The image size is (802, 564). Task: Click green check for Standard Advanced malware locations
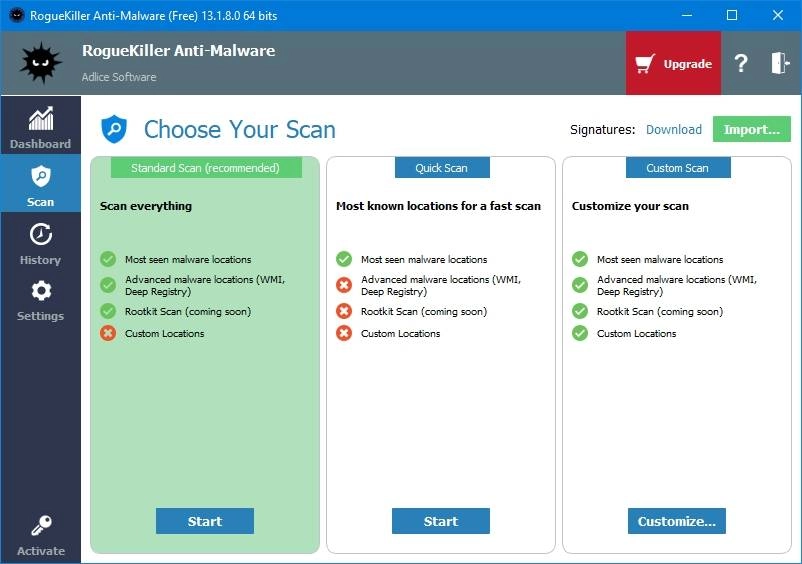108,285
